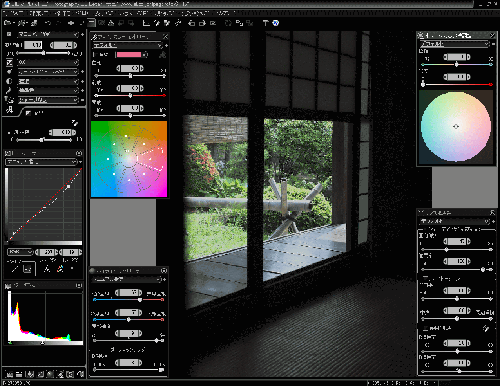Click the plus button beside the topmost parameter dropdown
Image resolution: width=500 pixels, height=386 pixels.
pyautogui.click(x=82, y=34)
